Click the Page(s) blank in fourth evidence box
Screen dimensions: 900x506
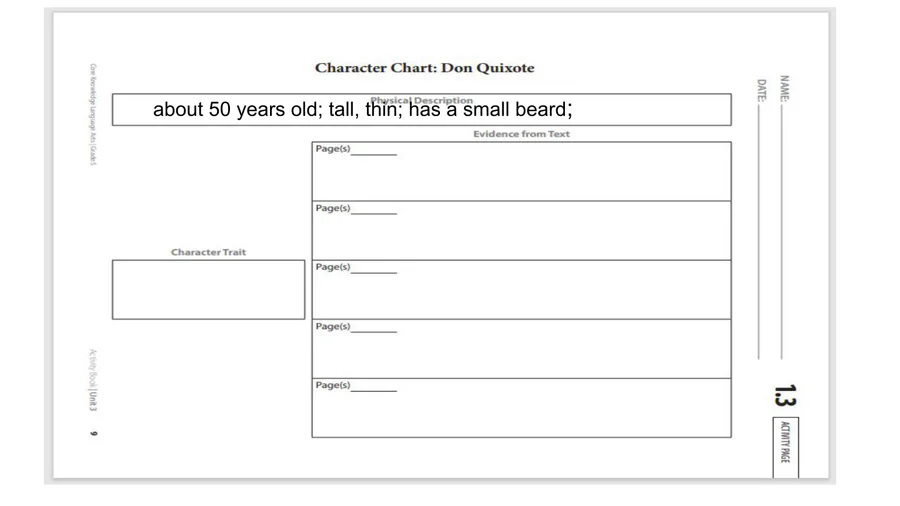point(373,327)
